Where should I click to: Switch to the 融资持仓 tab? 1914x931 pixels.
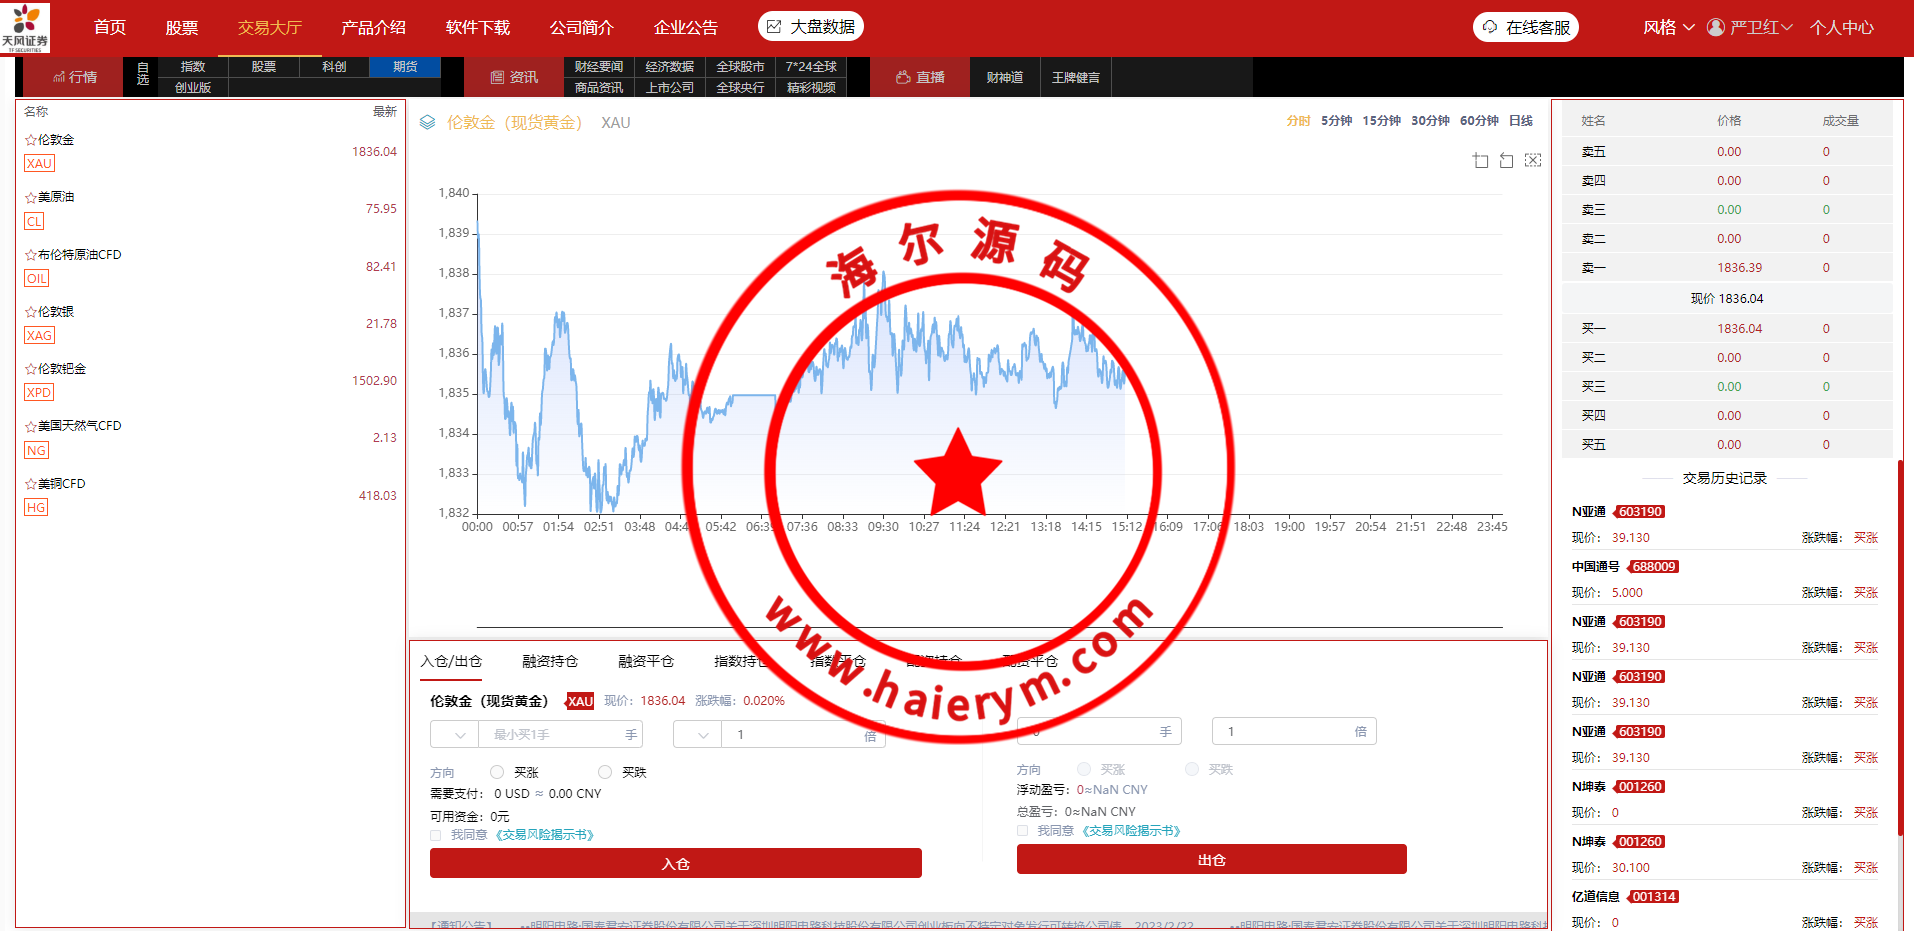coord(550,661)
